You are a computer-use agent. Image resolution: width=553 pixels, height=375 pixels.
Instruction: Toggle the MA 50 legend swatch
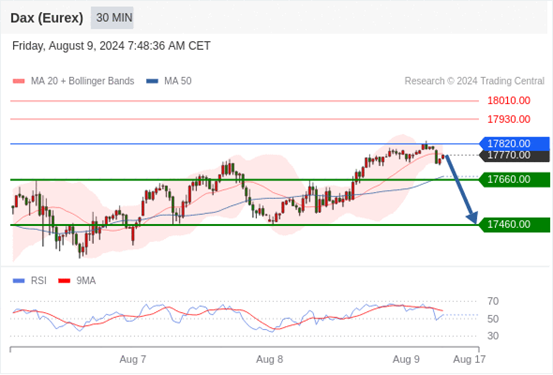(x=152, y=81)
